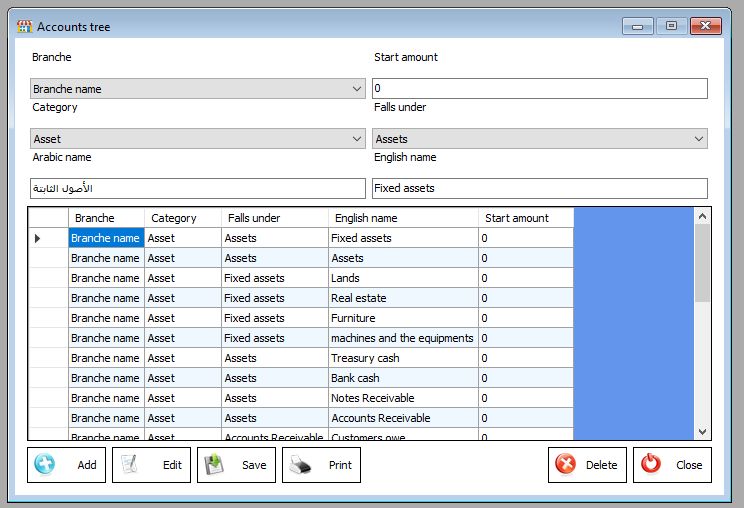The width and height of the screenshot is (744, 508).
Task: Click the table's vertical scrollbar thumb
Action: [x=702, y=263]
